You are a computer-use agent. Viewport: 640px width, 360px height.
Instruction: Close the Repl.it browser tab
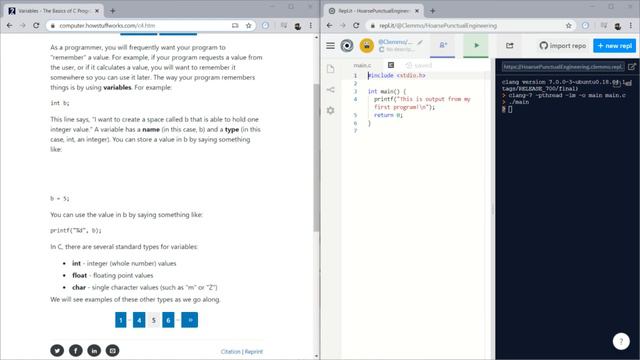[417, 11]
